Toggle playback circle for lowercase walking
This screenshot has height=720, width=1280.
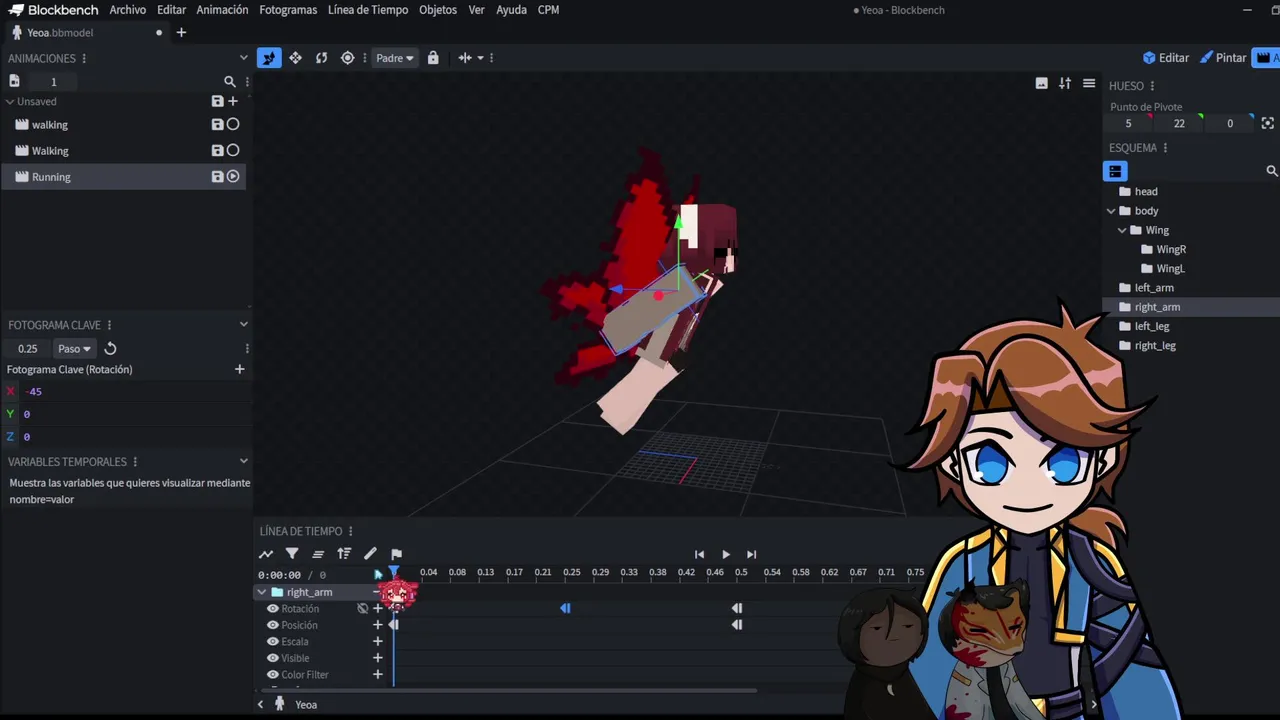233,124
